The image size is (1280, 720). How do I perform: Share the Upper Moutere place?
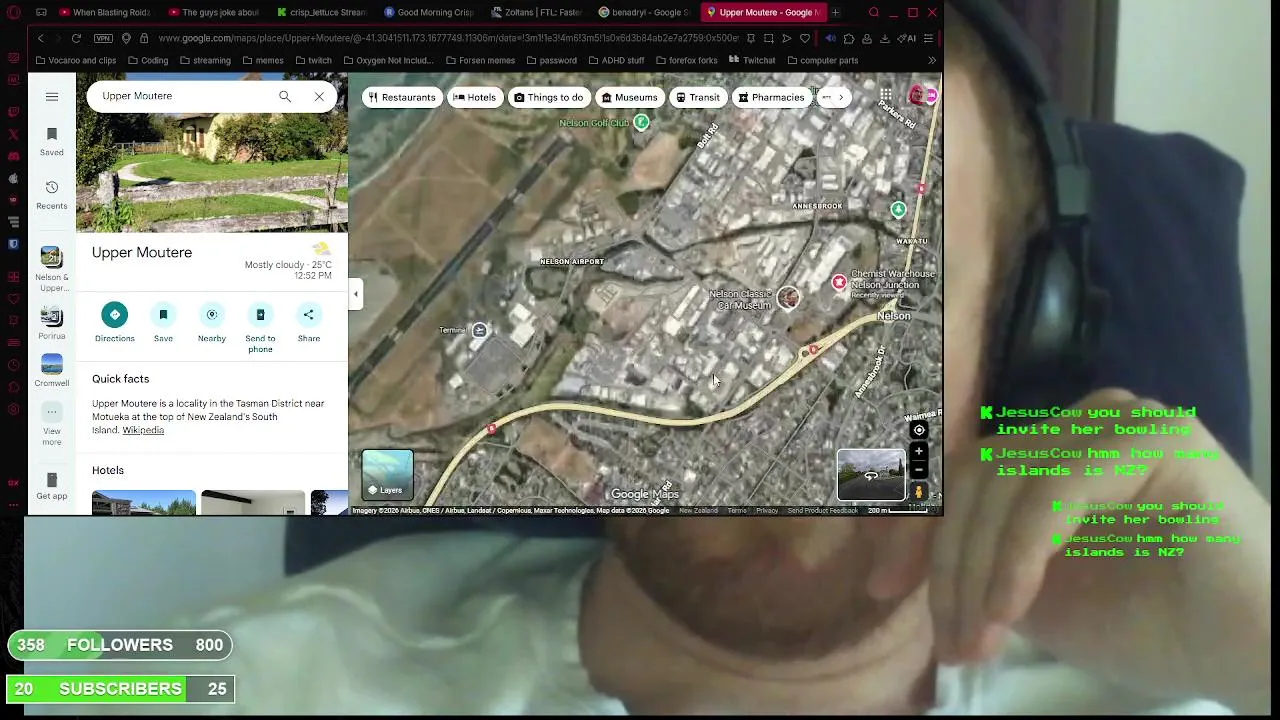click(308, 323)
